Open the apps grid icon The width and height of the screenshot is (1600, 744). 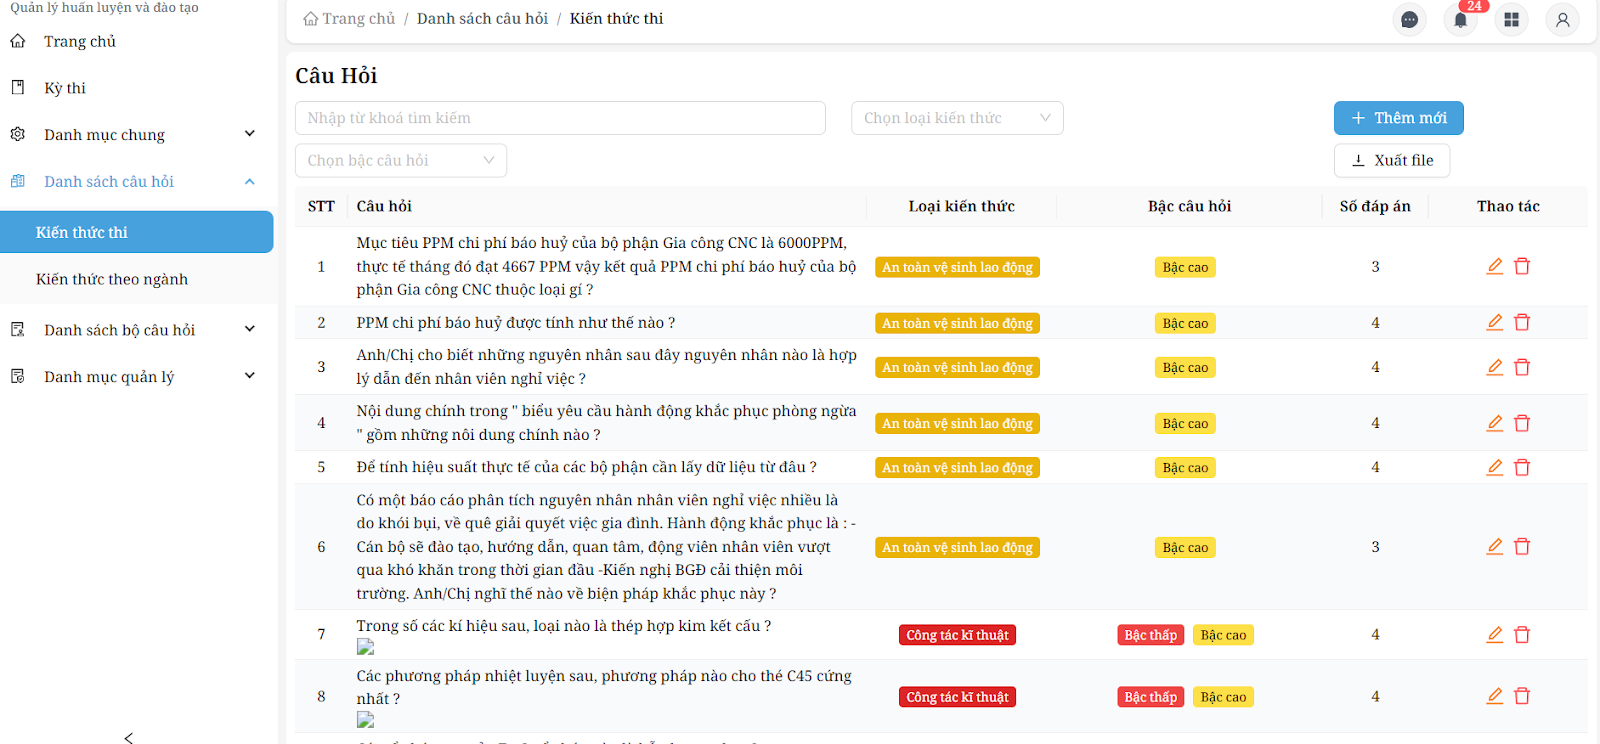(x=1511, y=20)
